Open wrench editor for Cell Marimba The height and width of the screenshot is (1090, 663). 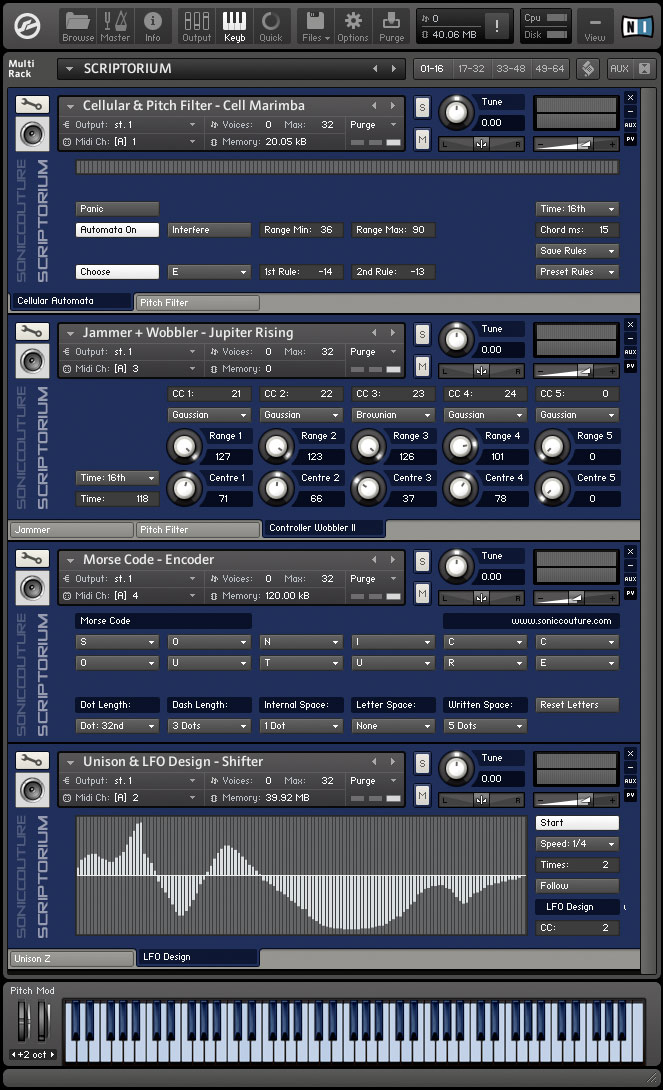pyautogui.click(x=32, y=104)
